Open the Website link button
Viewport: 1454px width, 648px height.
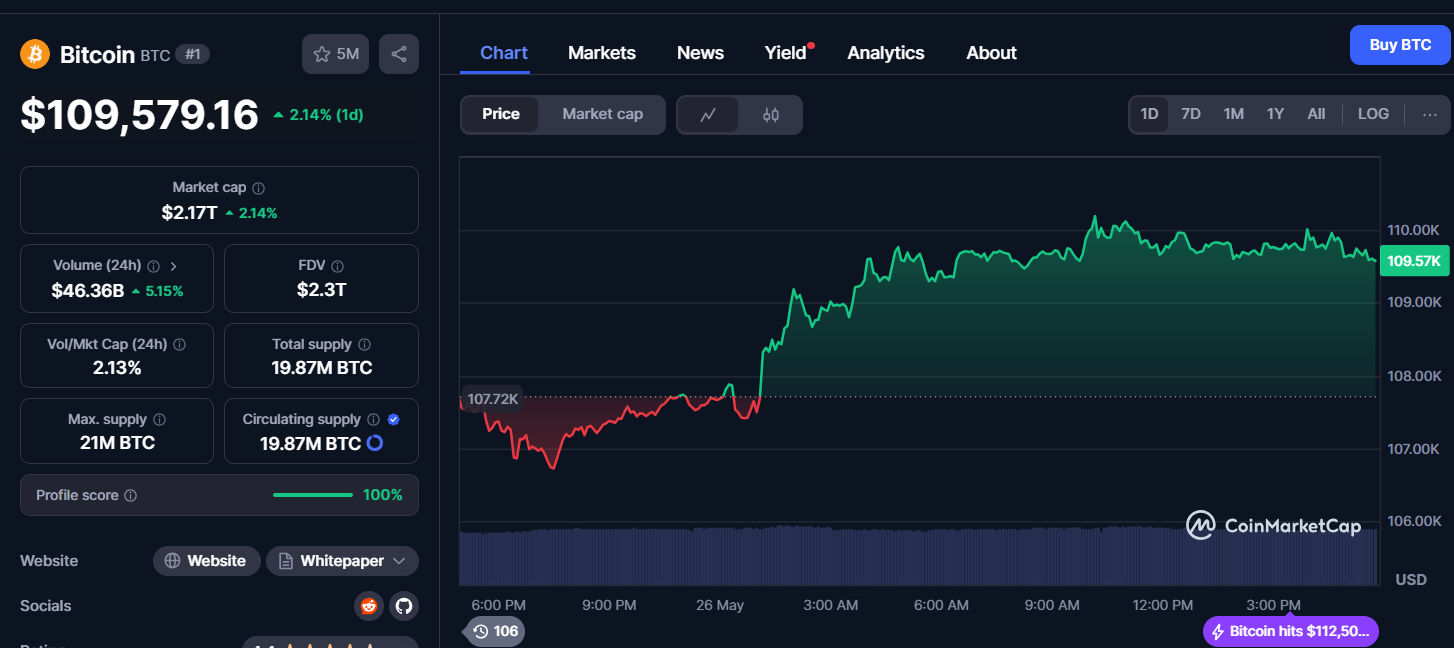coord(206,561)
